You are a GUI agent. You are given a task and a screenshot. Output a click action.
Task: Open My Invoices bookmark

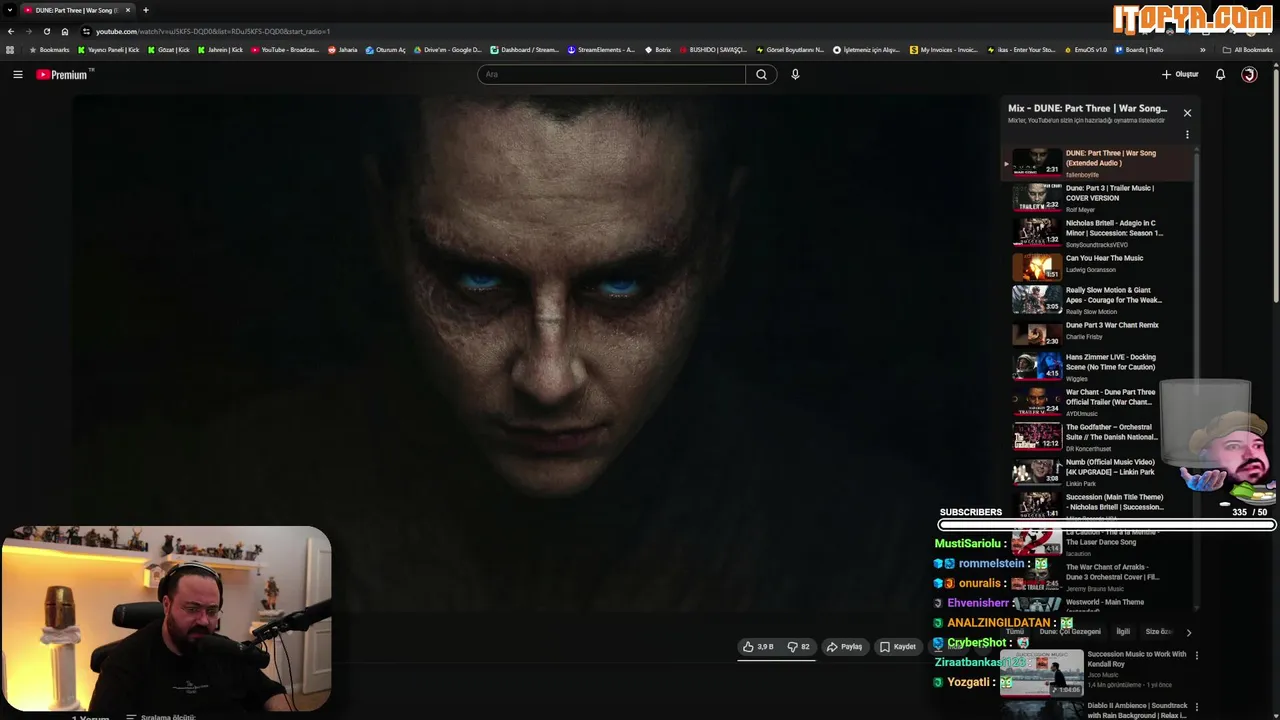click(943, 49)
